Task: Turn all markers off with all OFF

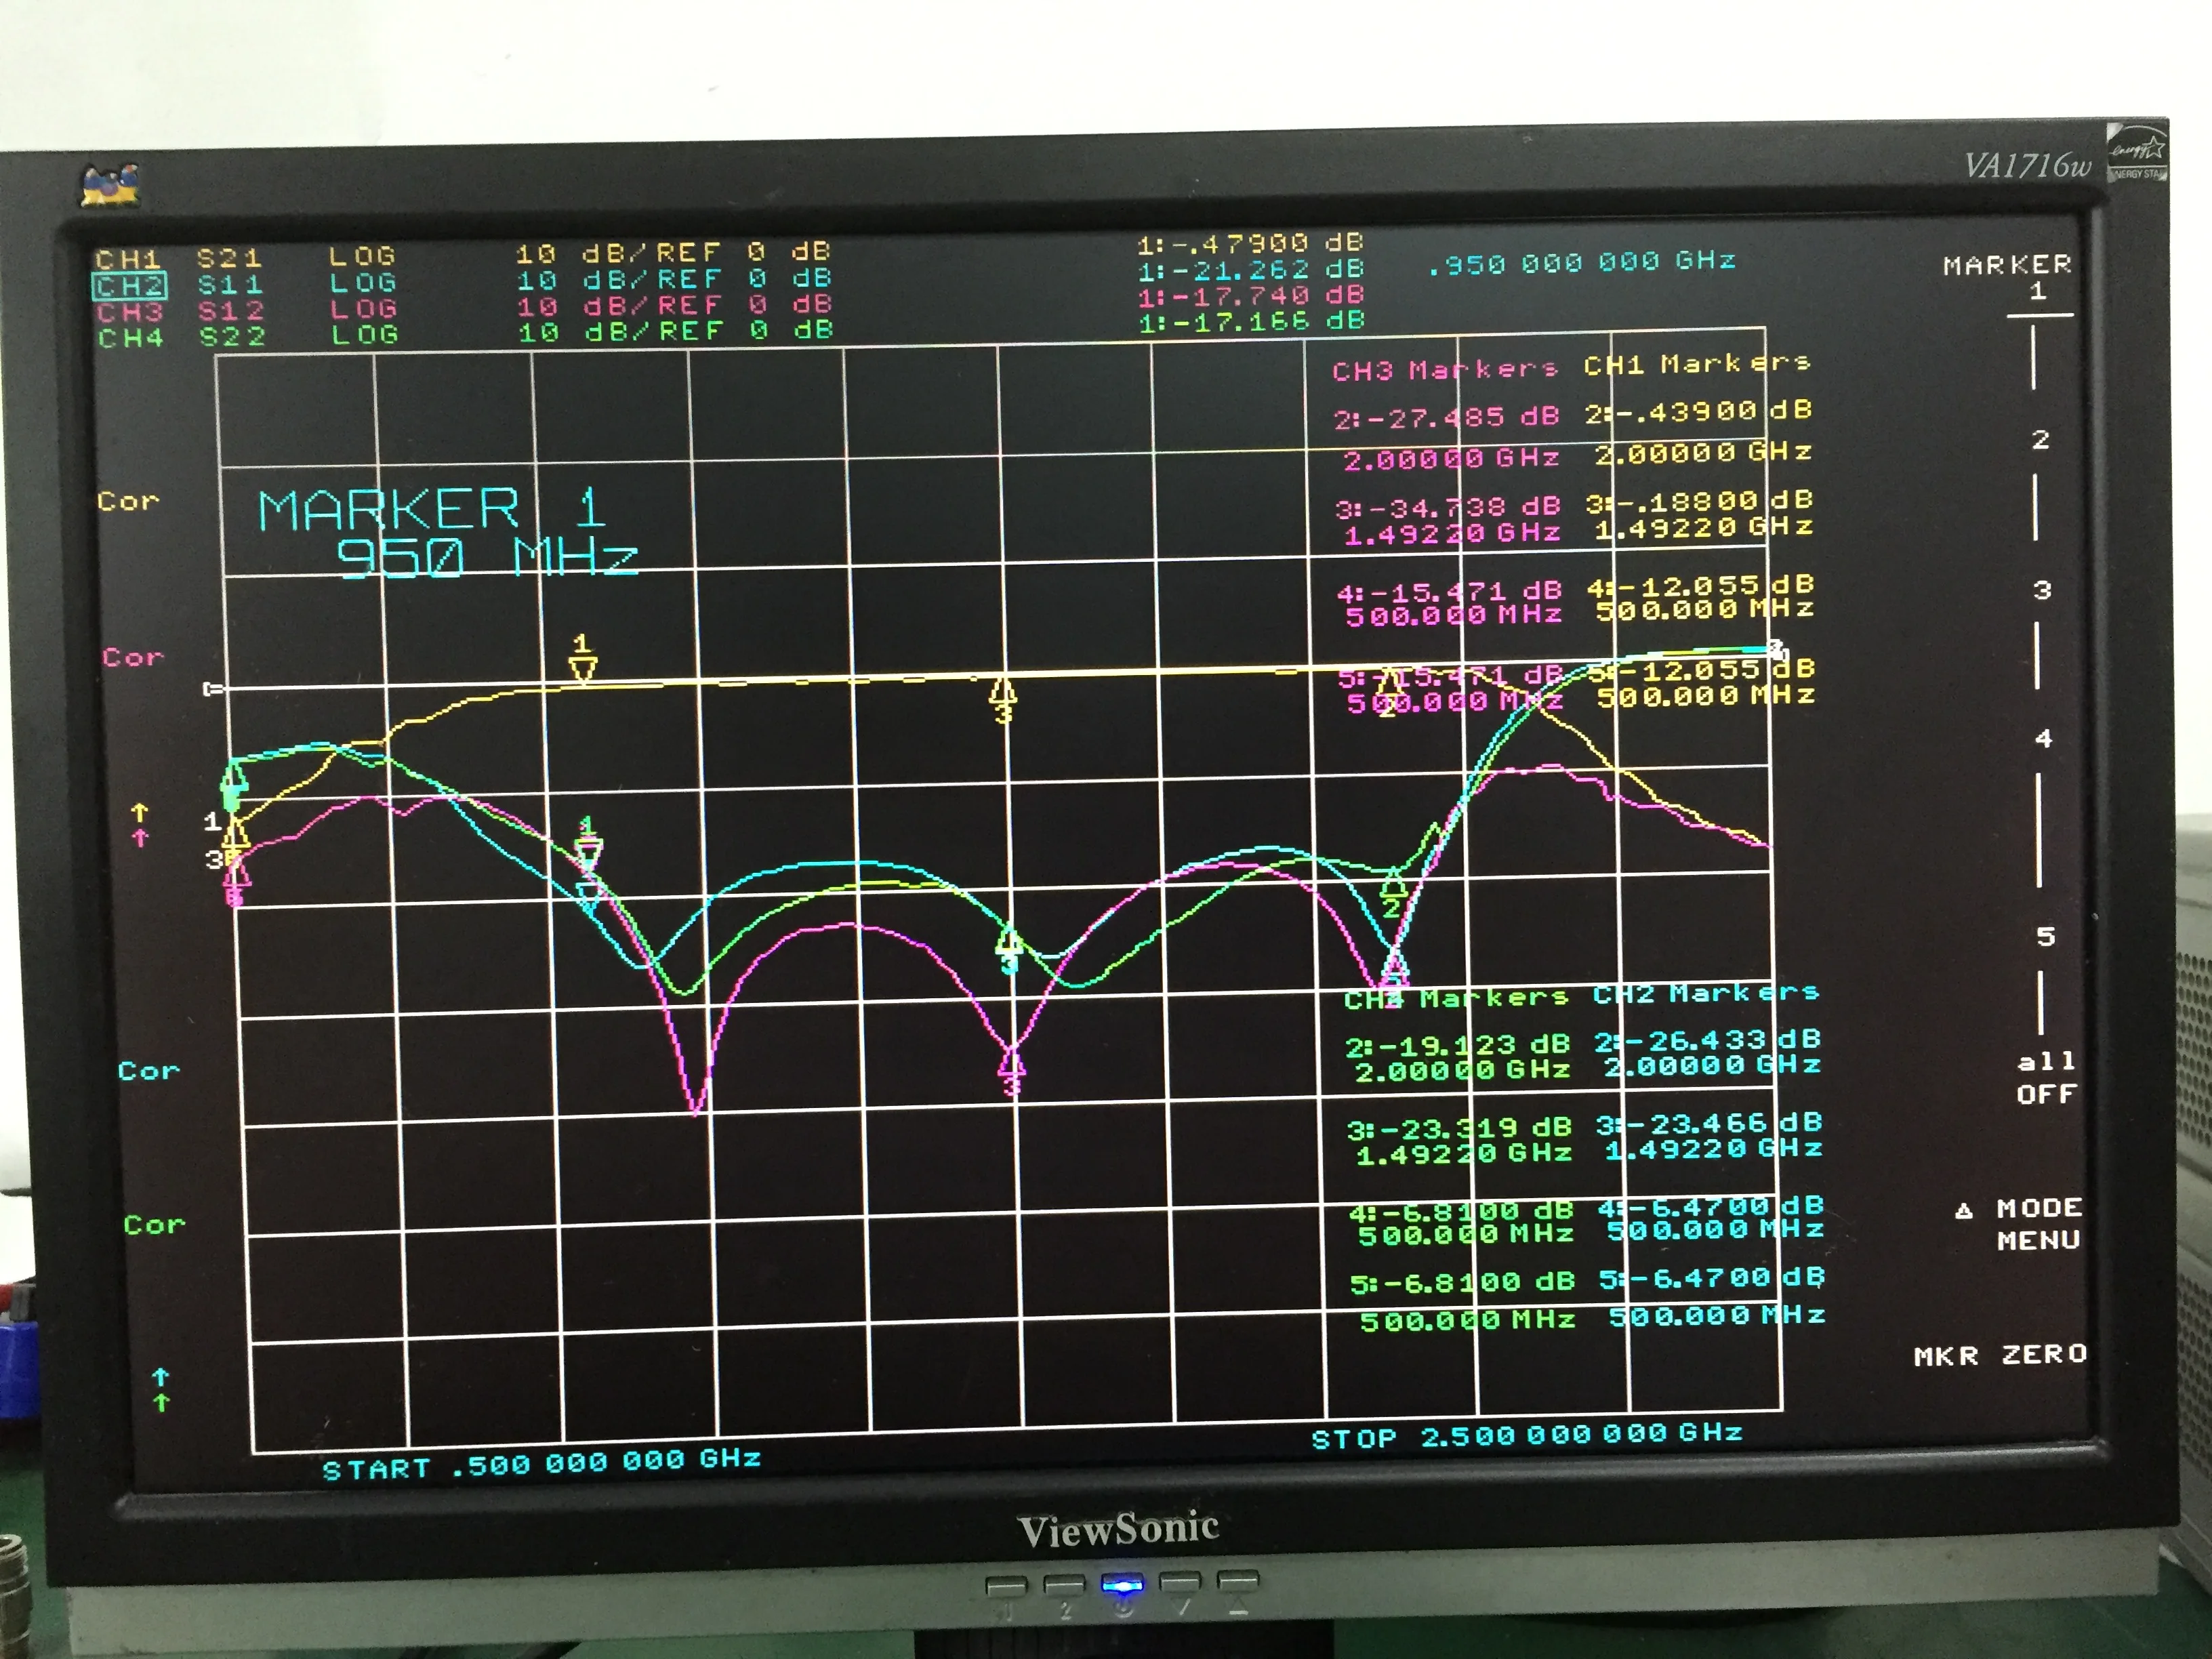Action: [x=2046, y=1077]
